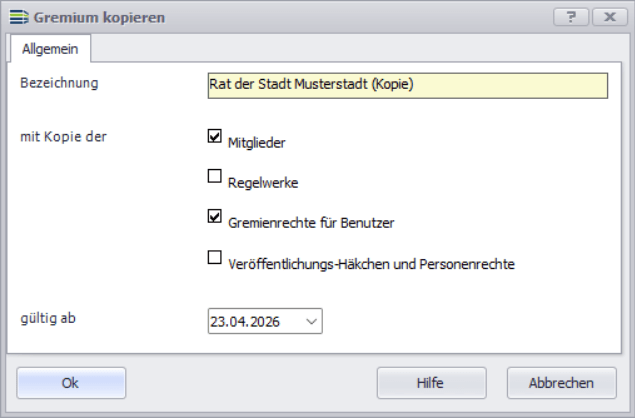Click the gültig ab label

click(48, 318)
